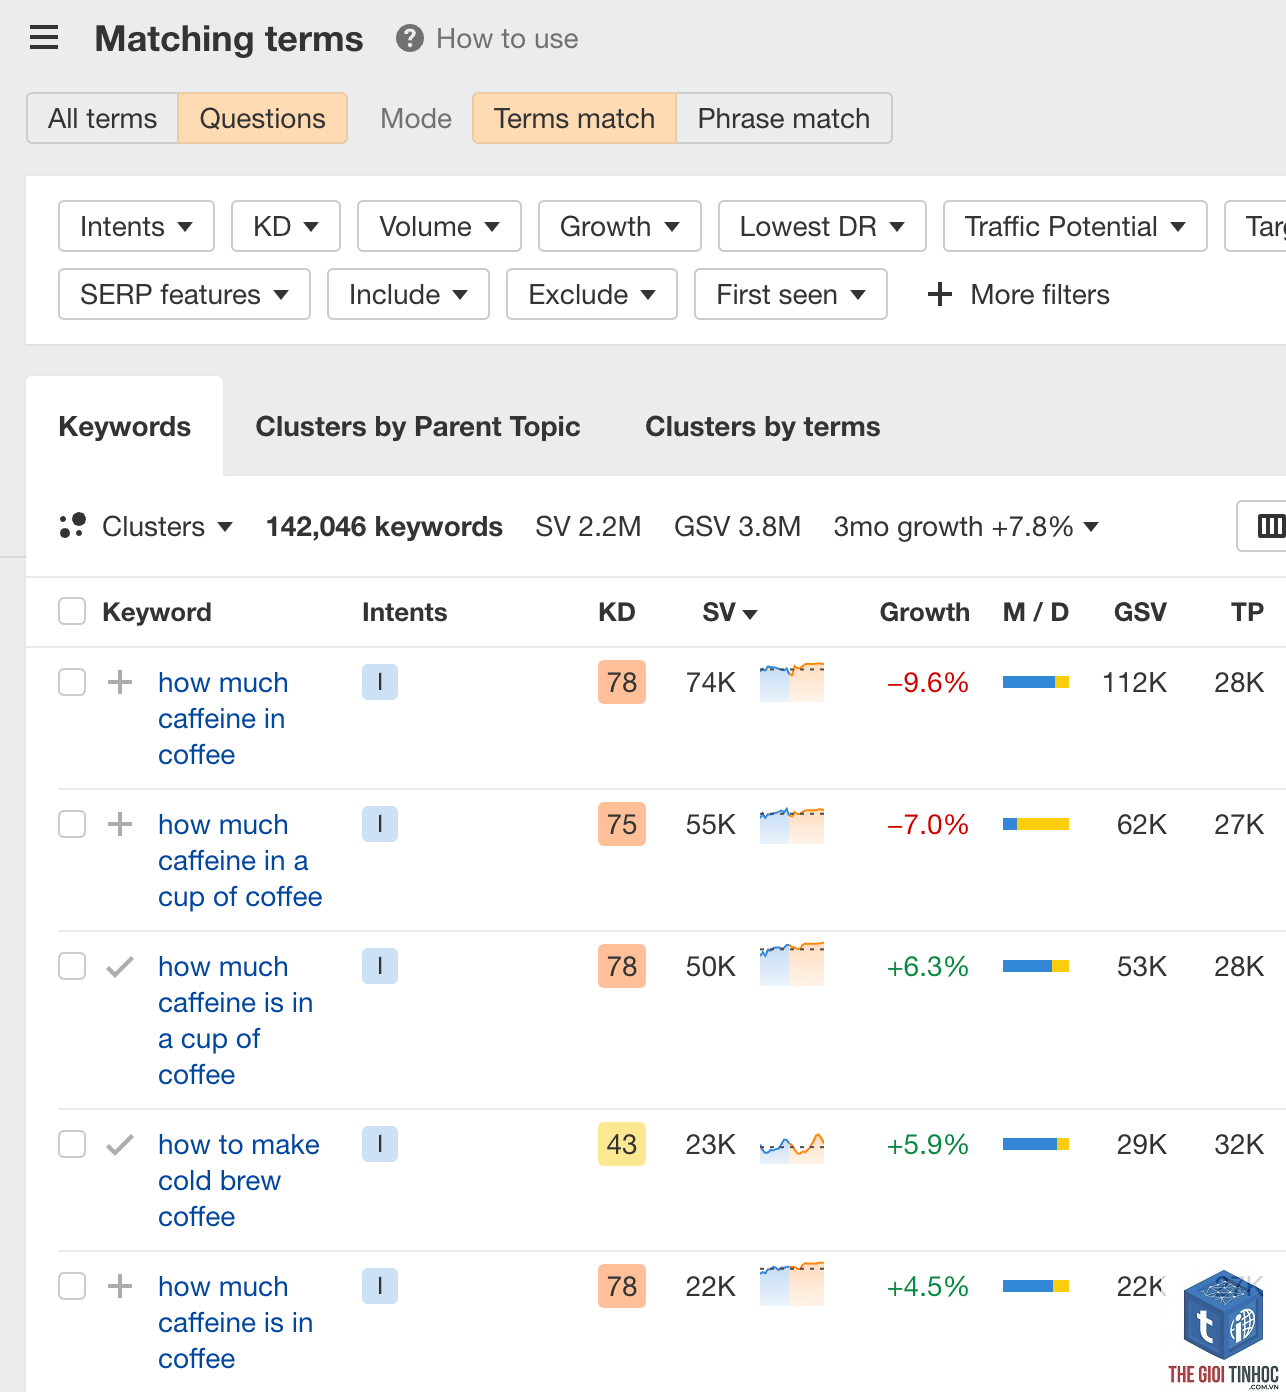Open the SERP features filter dropdown

(184, 294)
